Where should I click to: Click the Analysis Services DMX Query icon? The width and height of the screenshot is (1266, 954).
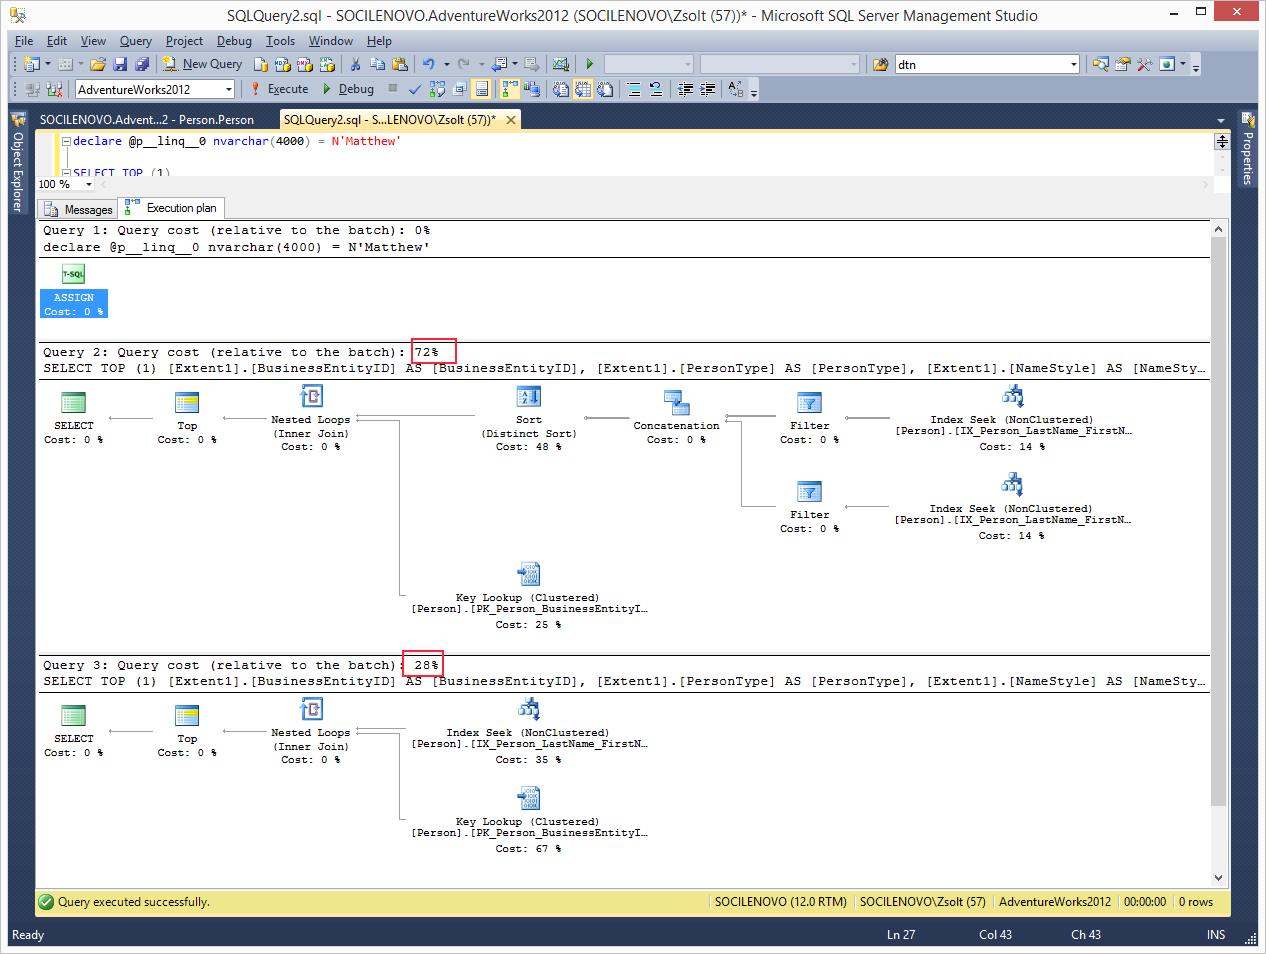(305, 64)
